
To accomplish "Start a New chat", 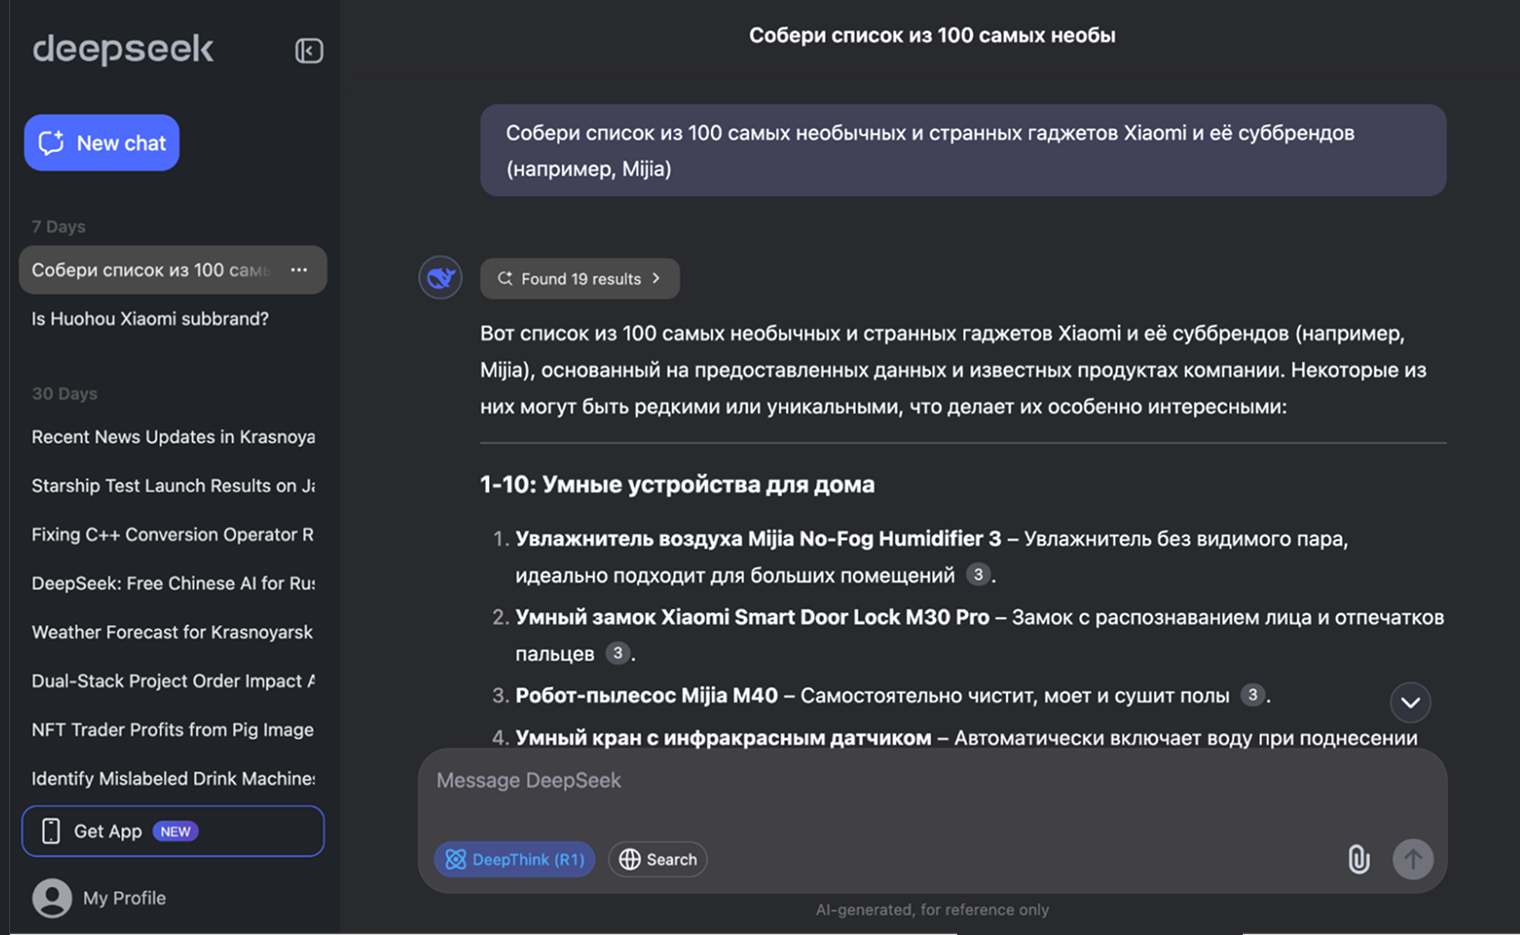I will click(x=102, y=143).
